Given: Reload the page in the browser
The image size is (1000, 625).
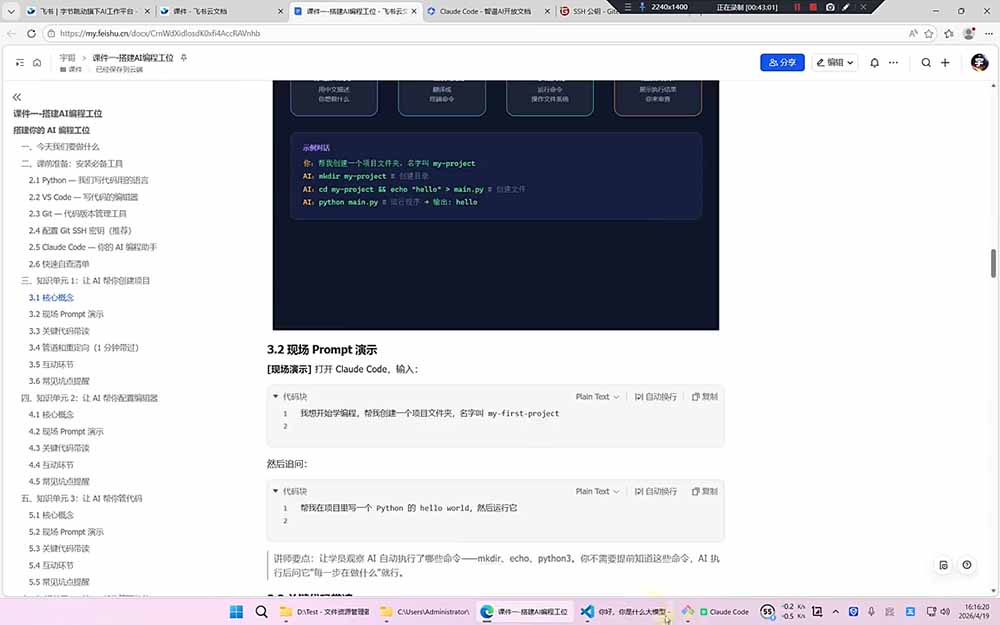Looking at the screenshot, I should 31,33.
